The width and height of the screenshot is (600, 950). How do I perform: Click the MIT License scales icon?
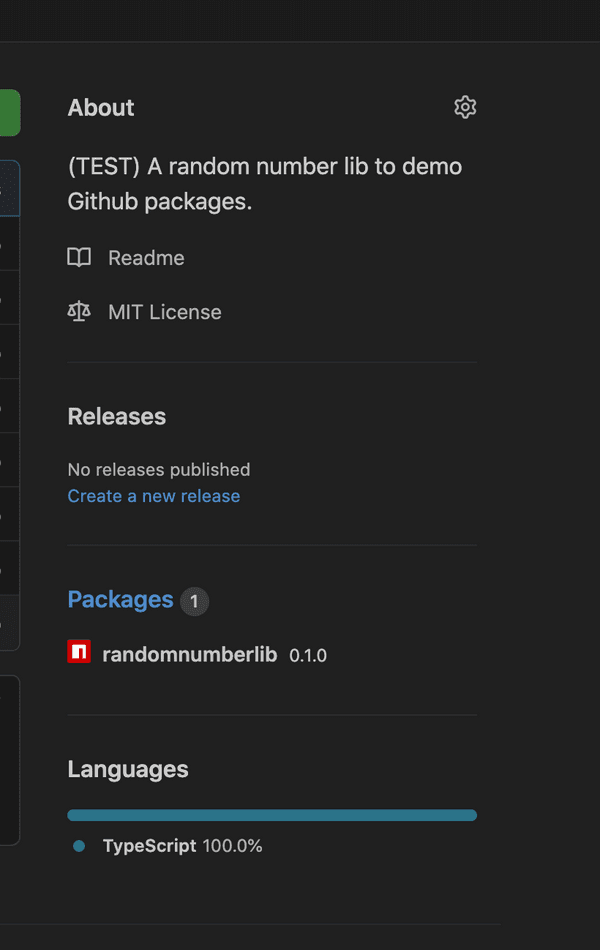(79, 311)
